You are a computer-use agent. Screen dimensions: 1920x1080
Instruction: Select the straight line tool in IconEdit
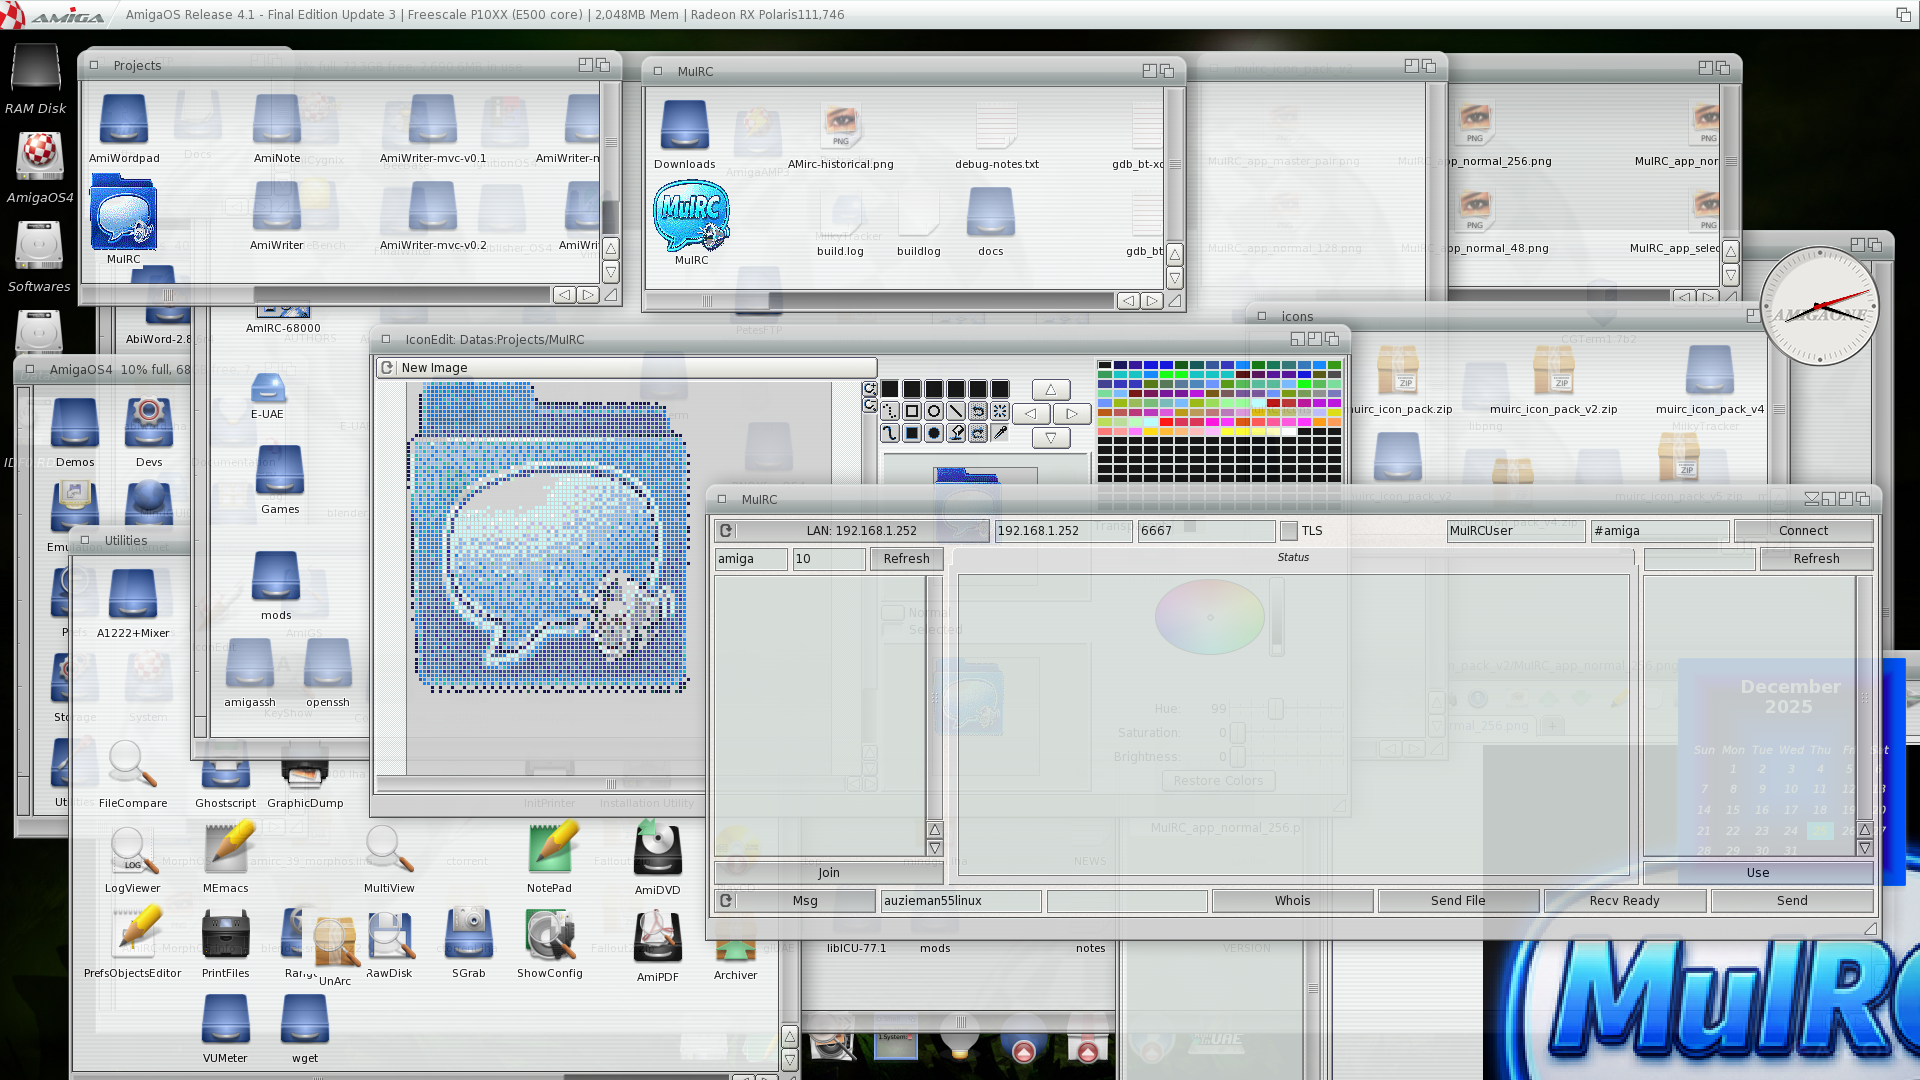[956, 411]
